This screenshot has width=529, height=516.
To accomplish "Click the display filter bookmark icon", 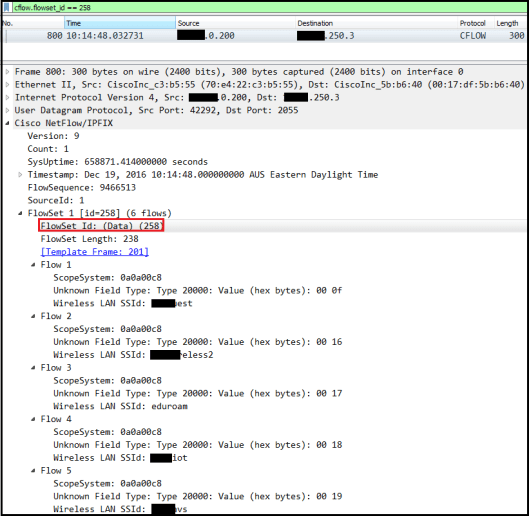I will tap(6, 7).
